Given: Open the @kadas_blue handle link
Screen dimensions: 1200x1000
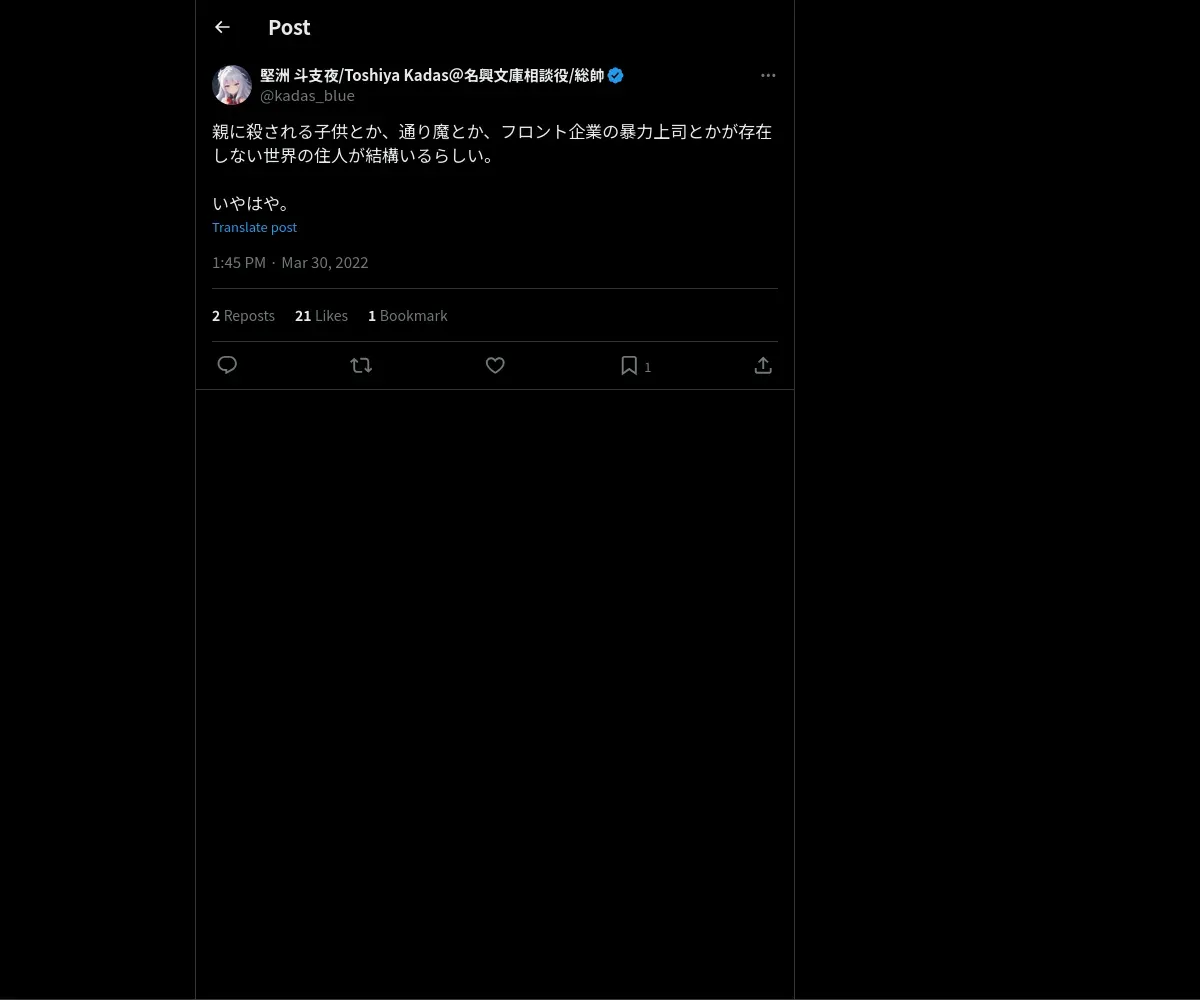Looking at the screenshot, I should (x=307, y=96).
